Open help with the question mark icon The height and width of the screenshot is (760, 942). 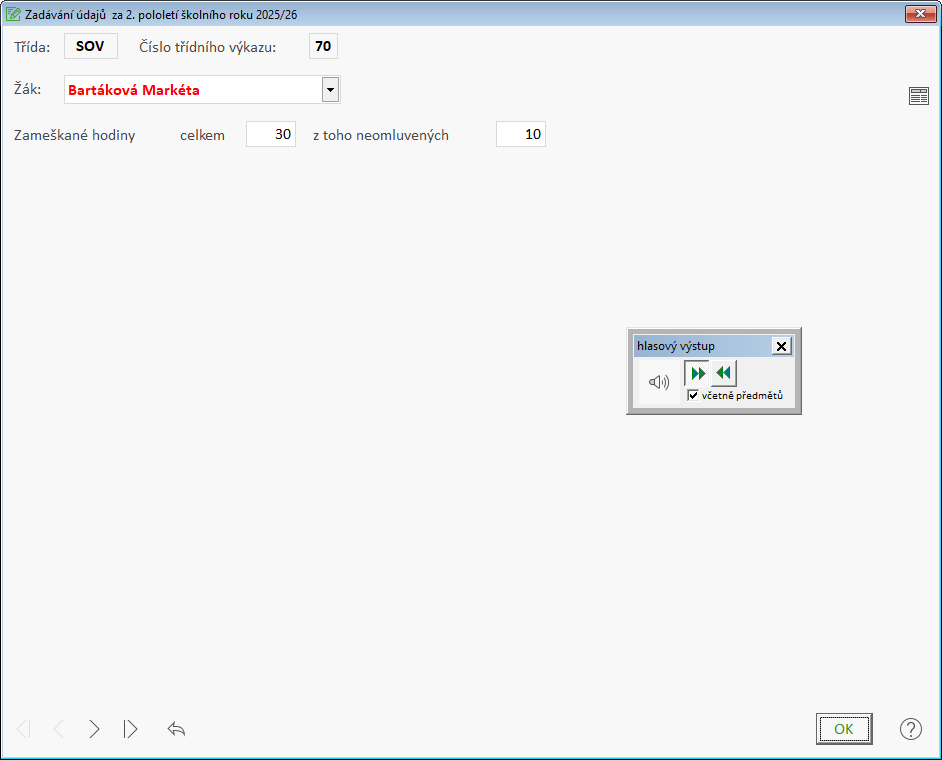(x=910, y=729)
